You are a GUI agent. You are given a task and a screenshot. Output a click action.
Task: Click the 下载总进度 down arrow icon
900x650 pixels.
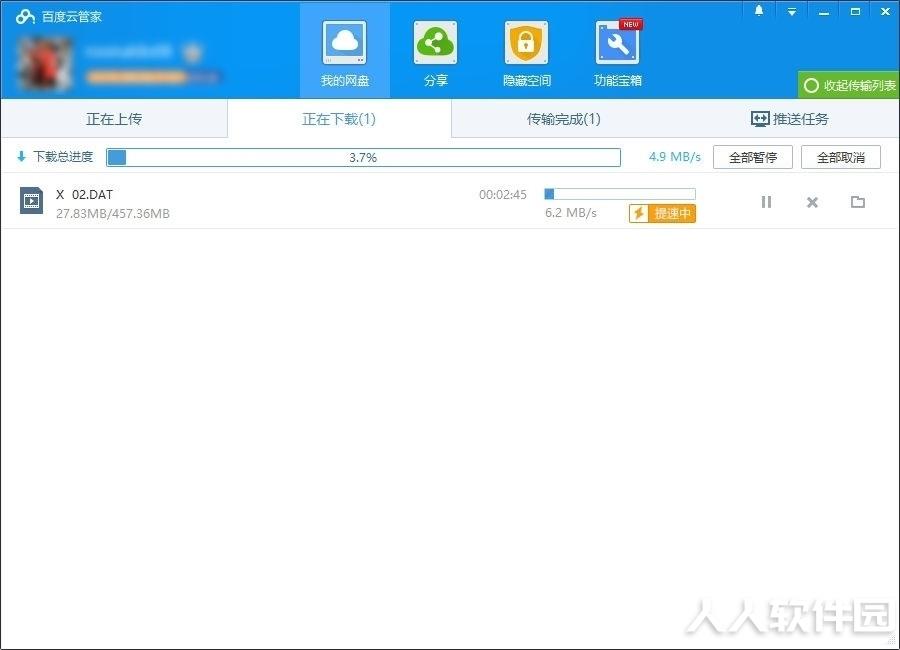(21, 156)
